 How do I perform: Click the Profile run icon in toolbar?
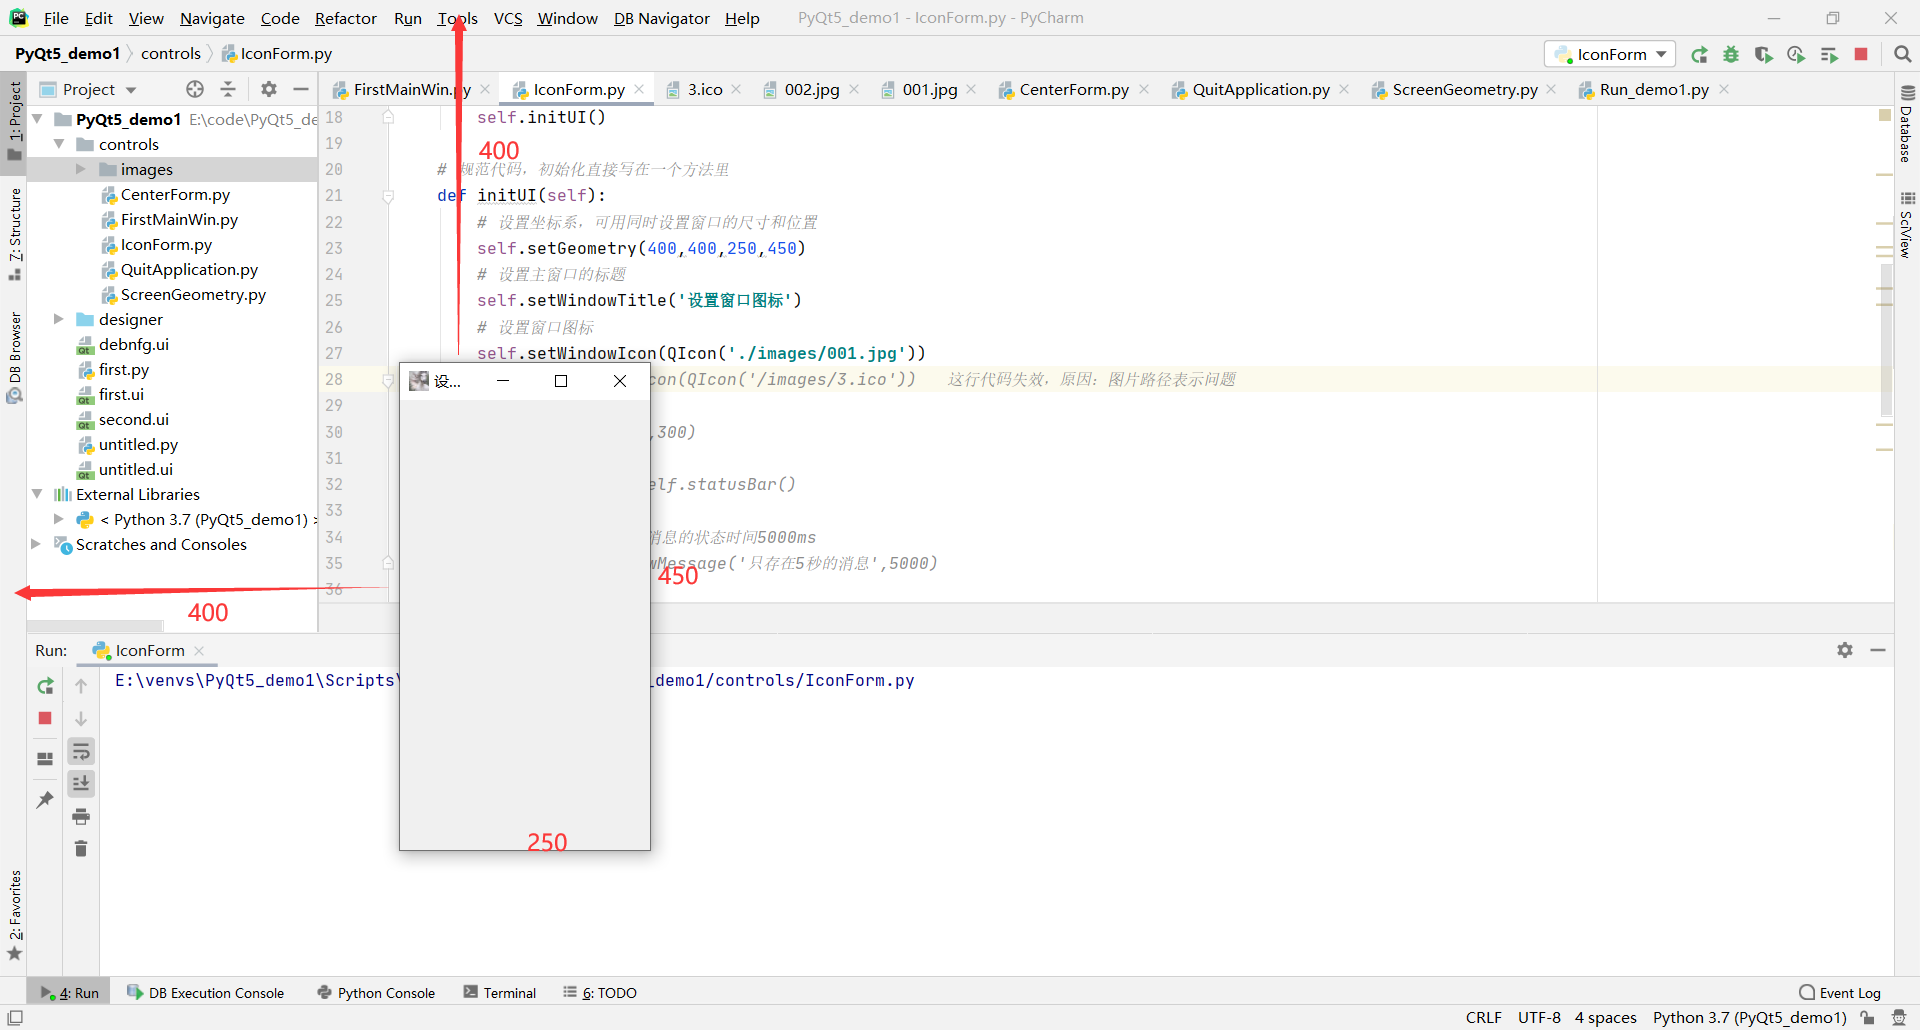coord(1796,55)
